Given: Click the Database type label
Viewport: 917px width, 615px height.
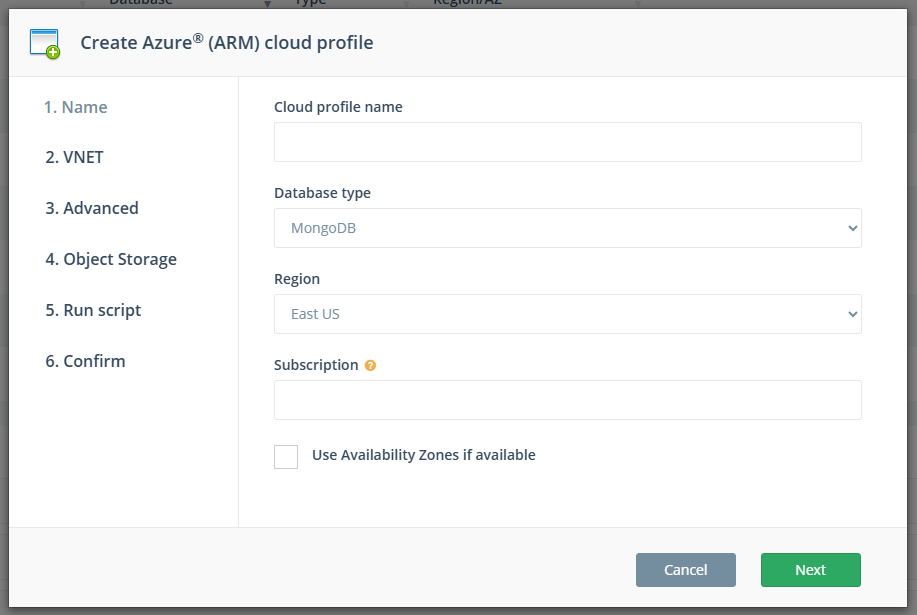Looking at the screenshot, I should coord(322,193).
